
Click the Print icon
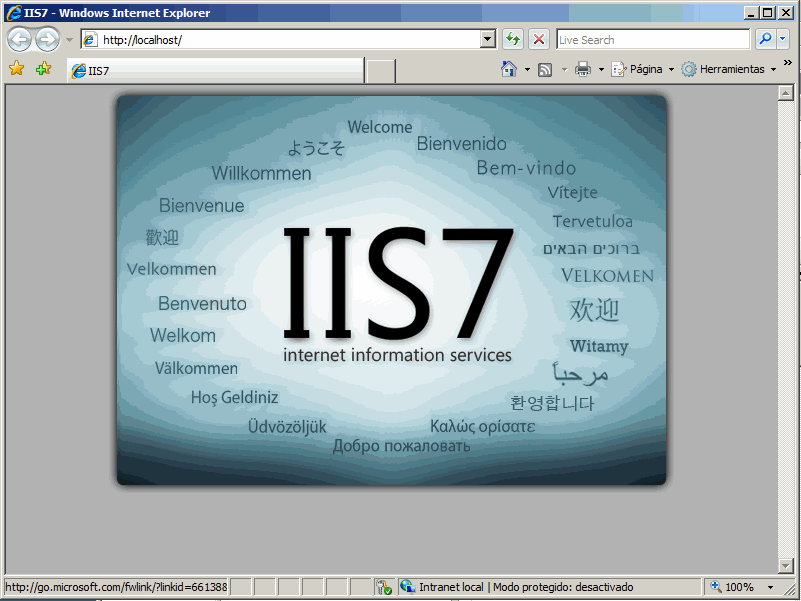[x=583, y=69]
